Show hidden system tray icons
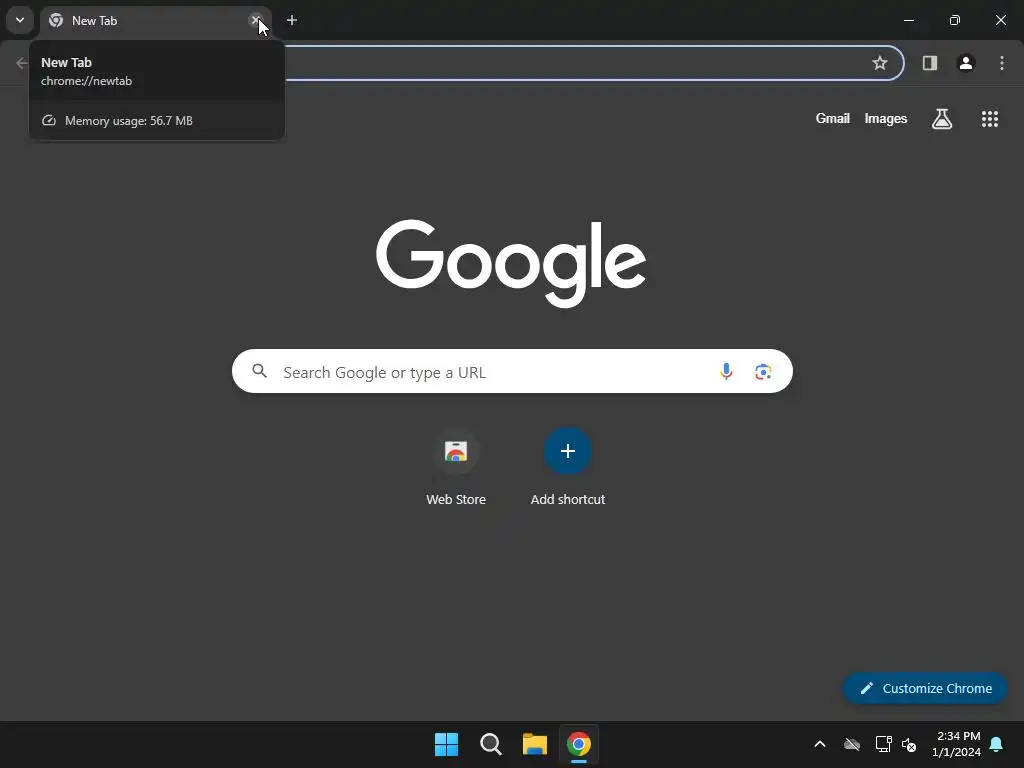 [x=820, y=744]
